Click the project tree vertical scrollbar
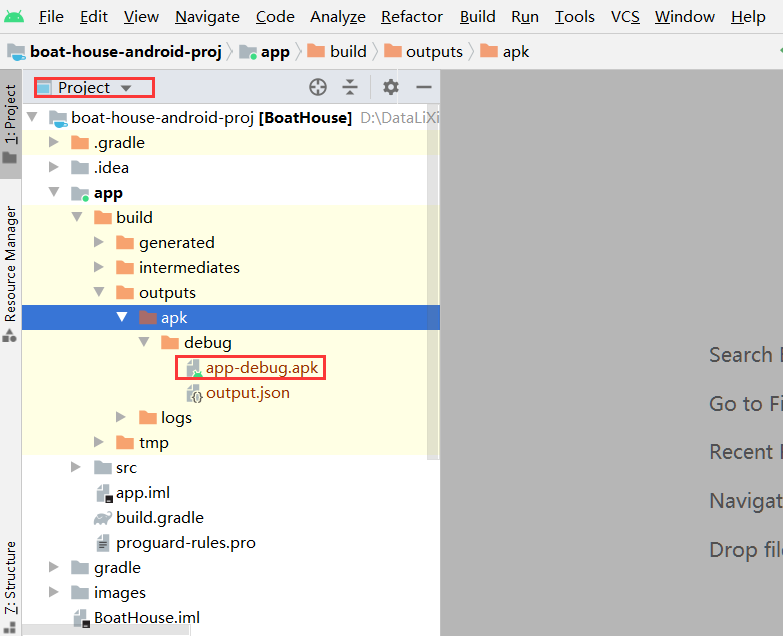The width and height of the screenshot is (783, 636). click(433, 282)
